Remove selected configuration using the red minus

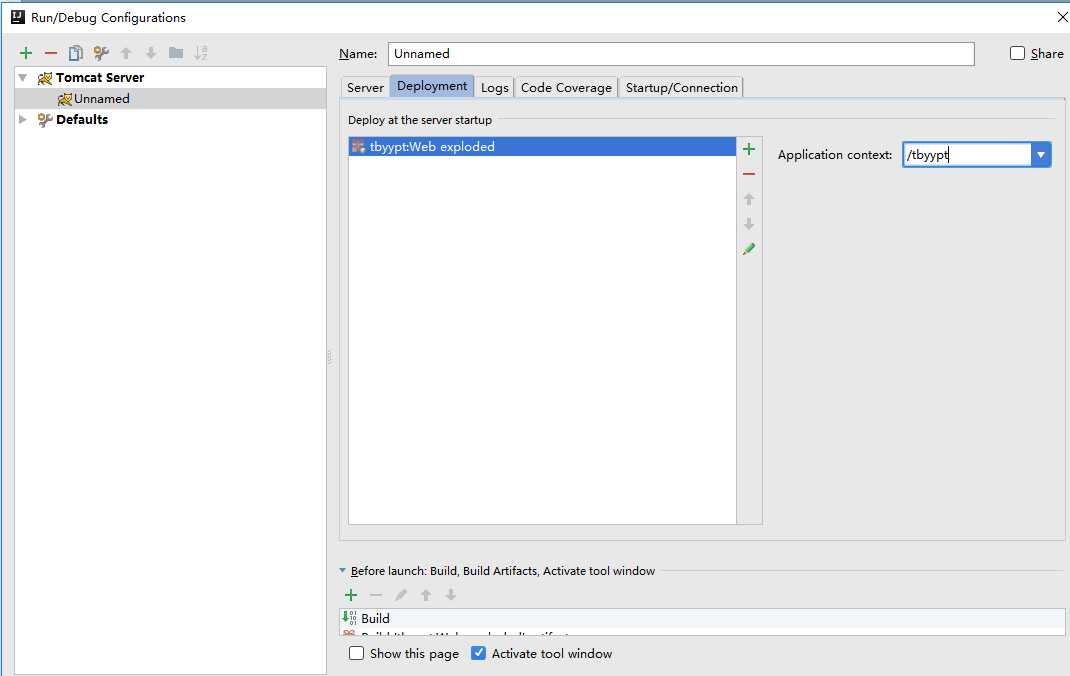pyautogui.click(x=50, y=53)
